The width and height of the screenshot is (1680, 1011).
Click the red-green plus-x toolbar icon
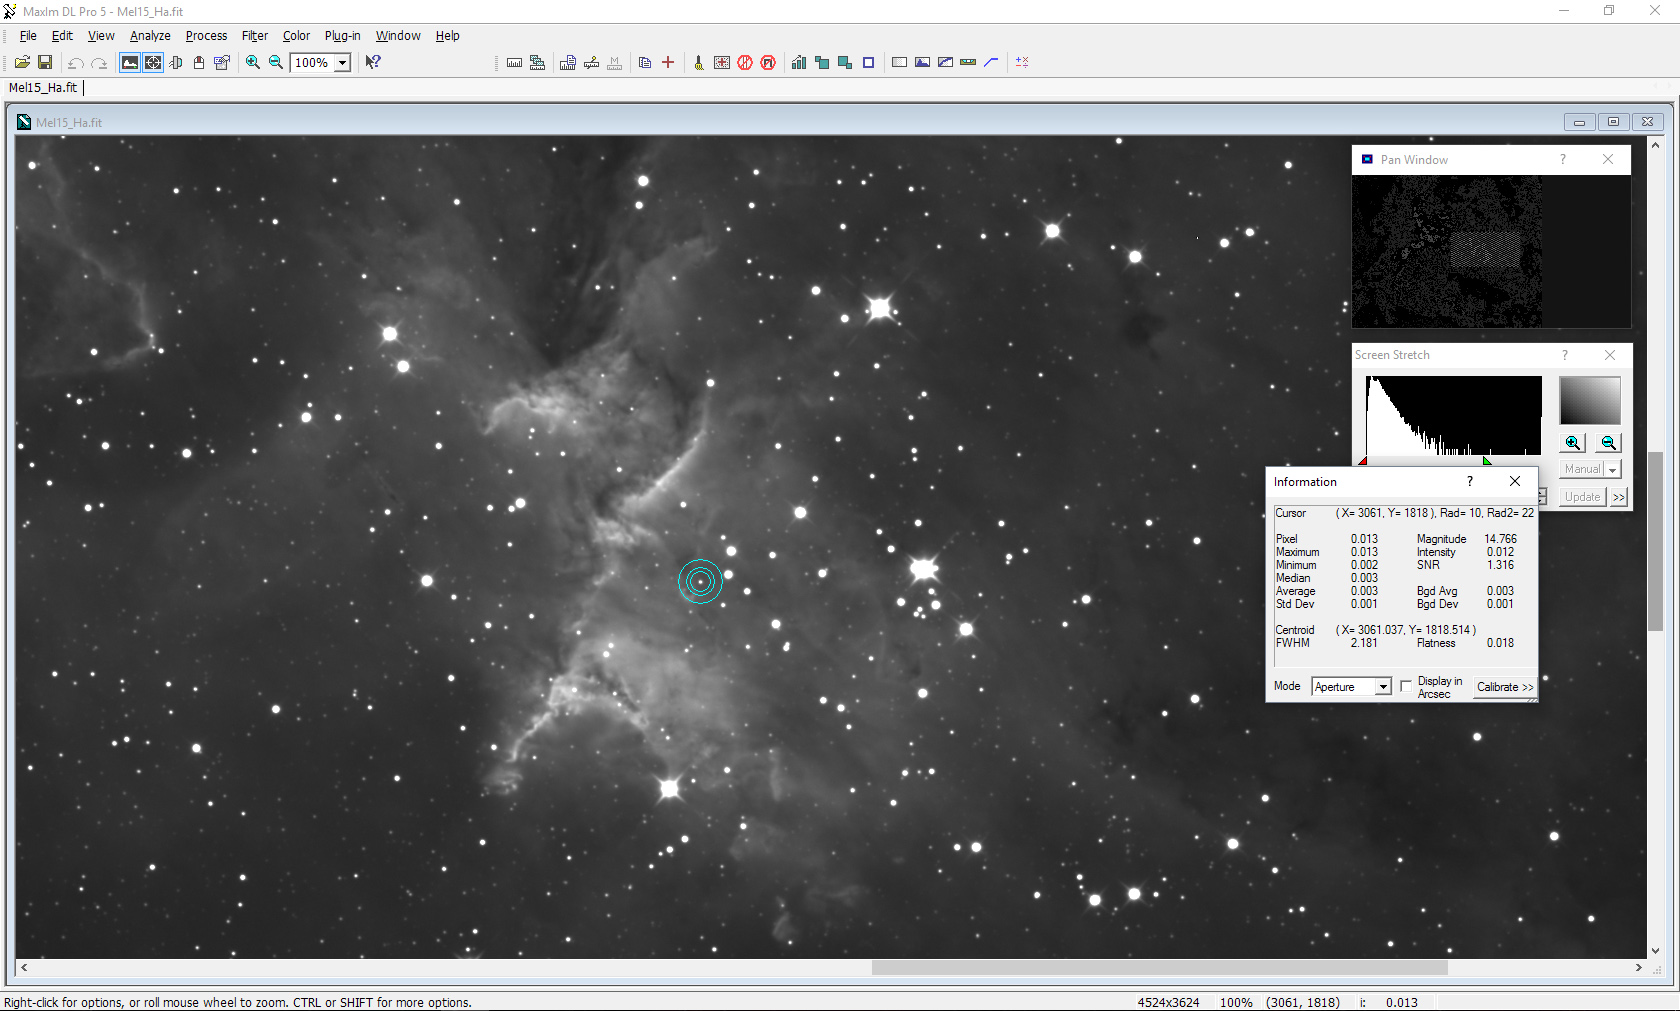coord(1022,62)
